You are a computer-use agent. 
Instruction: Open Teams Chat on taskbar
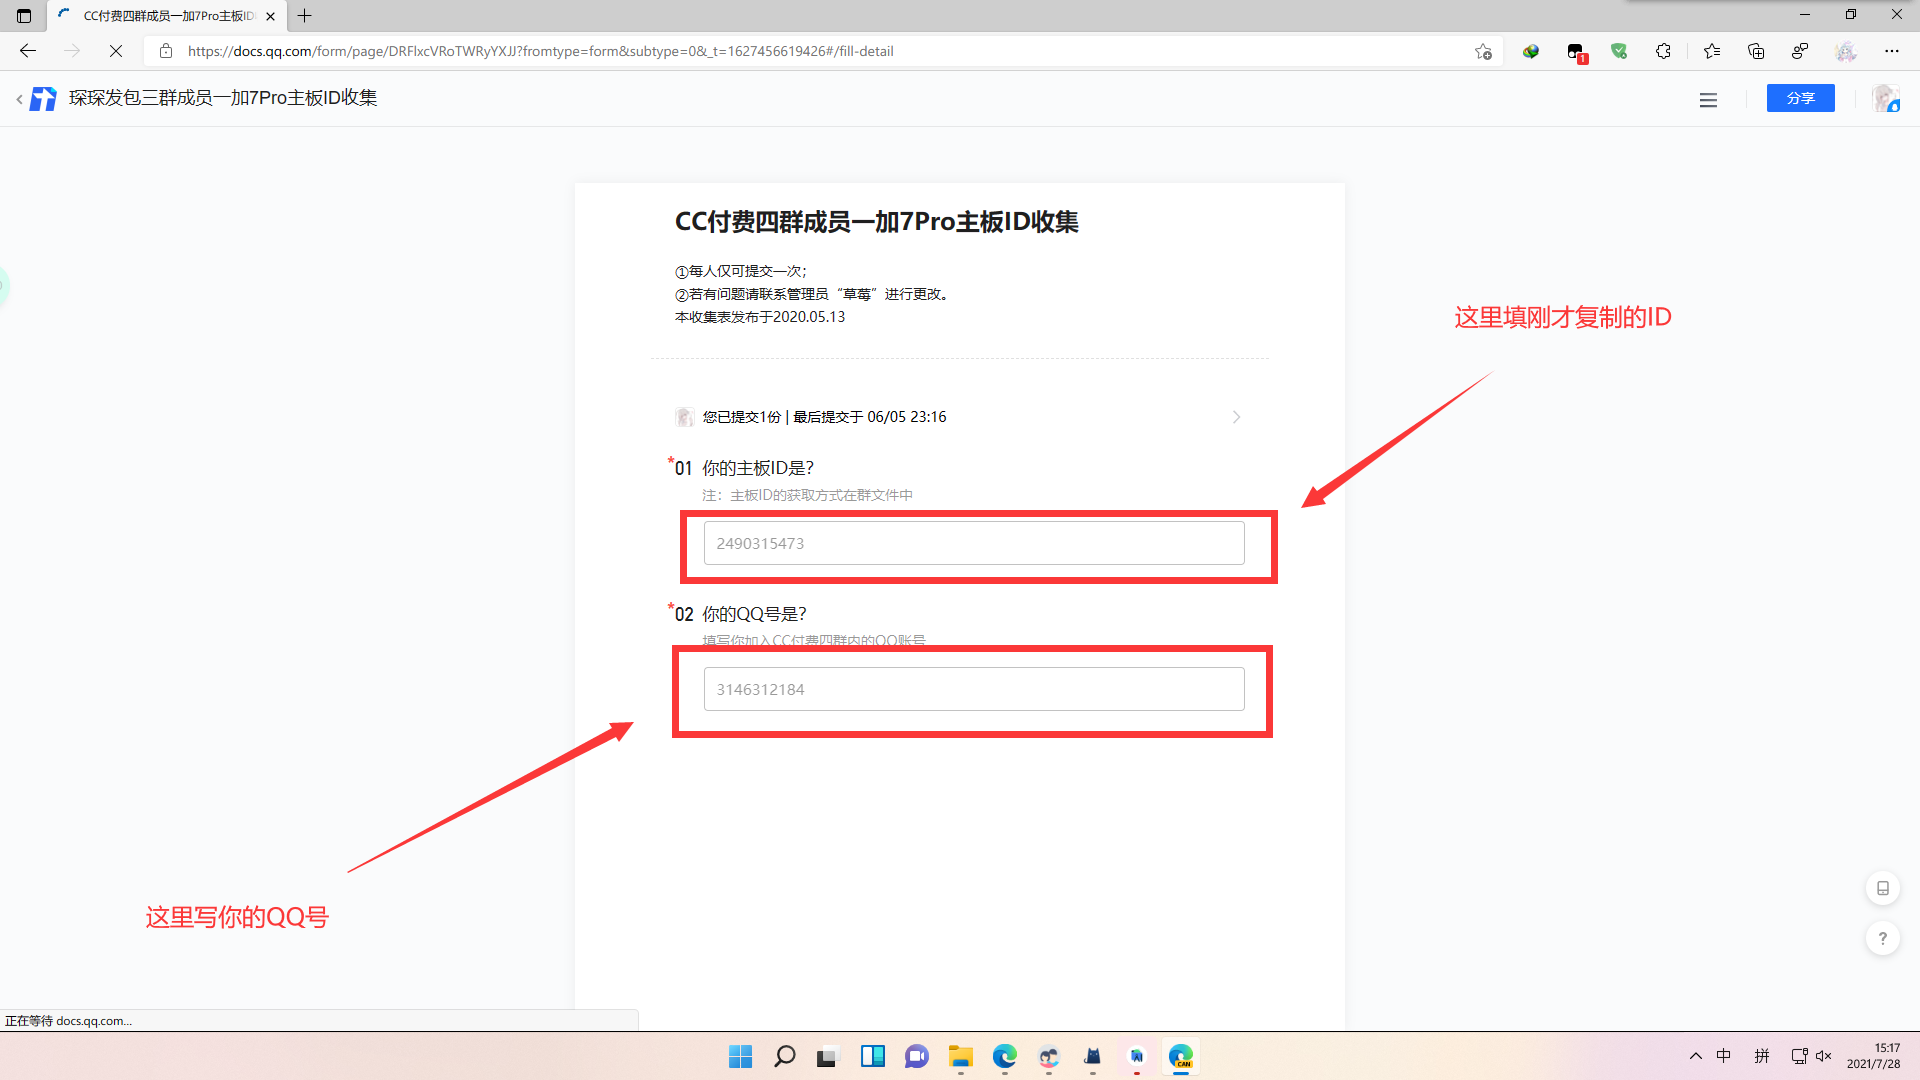coord(917,1056)
